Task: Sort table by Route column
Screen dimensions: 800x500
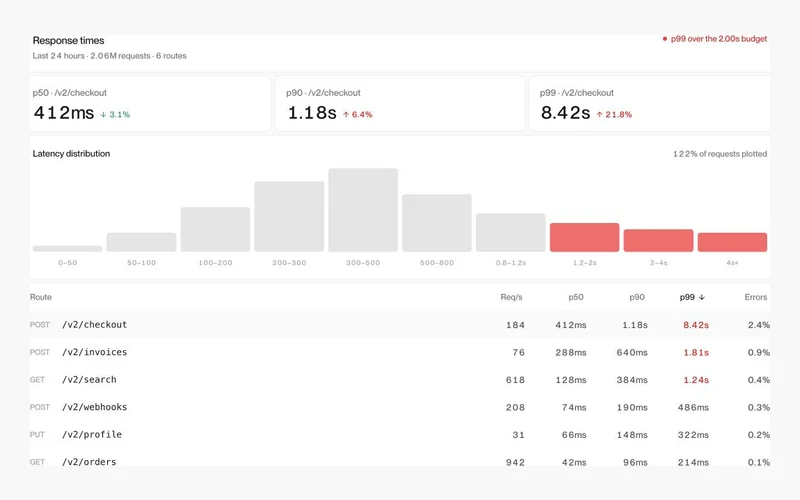Action: 41,297
